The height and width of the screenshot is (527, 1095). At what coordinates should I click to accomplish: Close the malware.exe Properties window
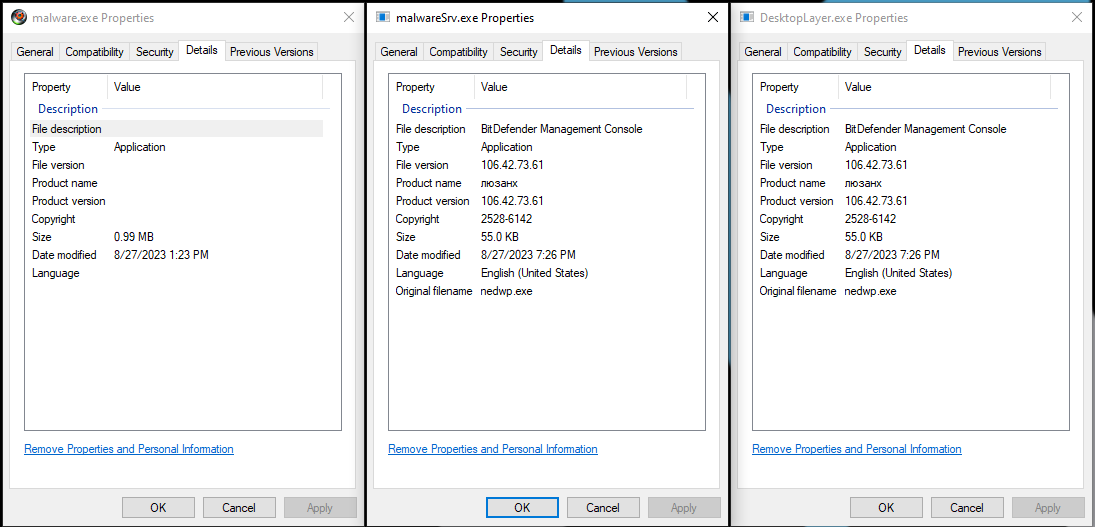349,18
